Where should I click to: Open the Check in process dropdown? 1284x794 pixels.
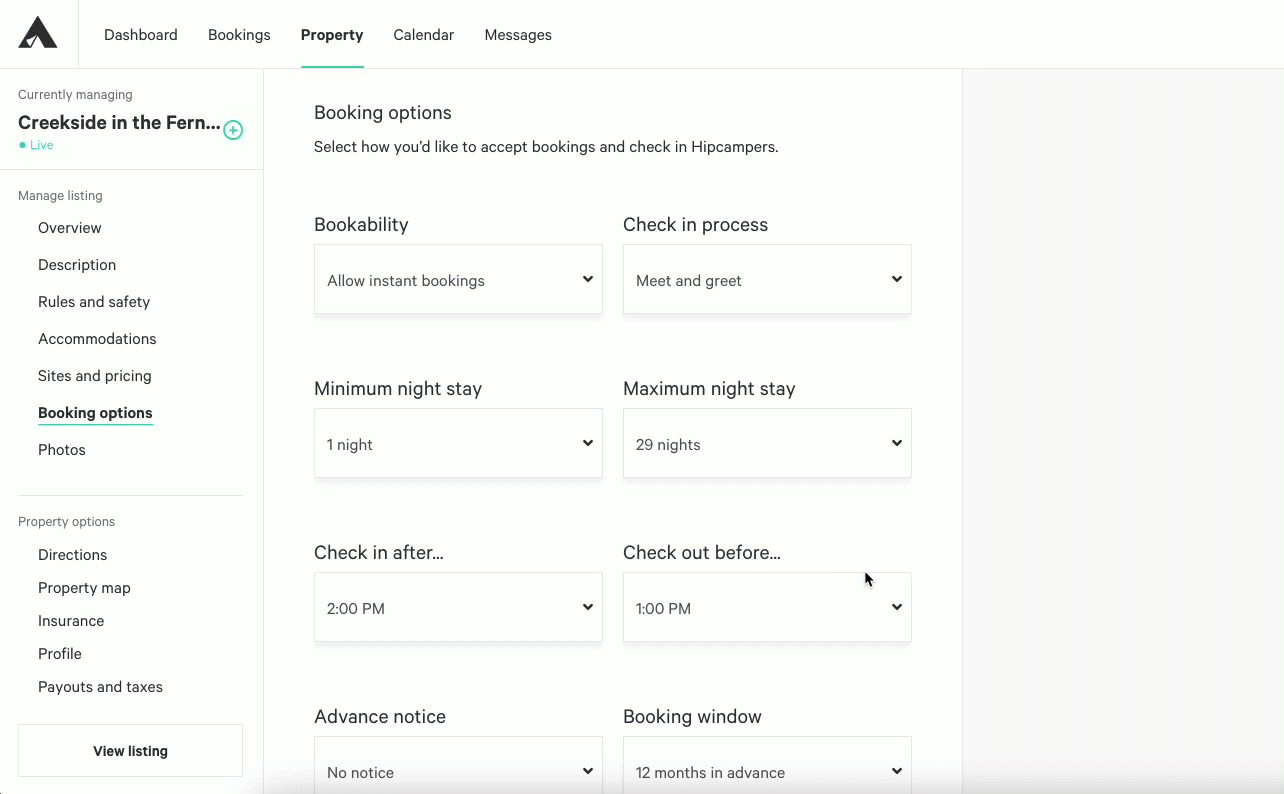point(767,280)
